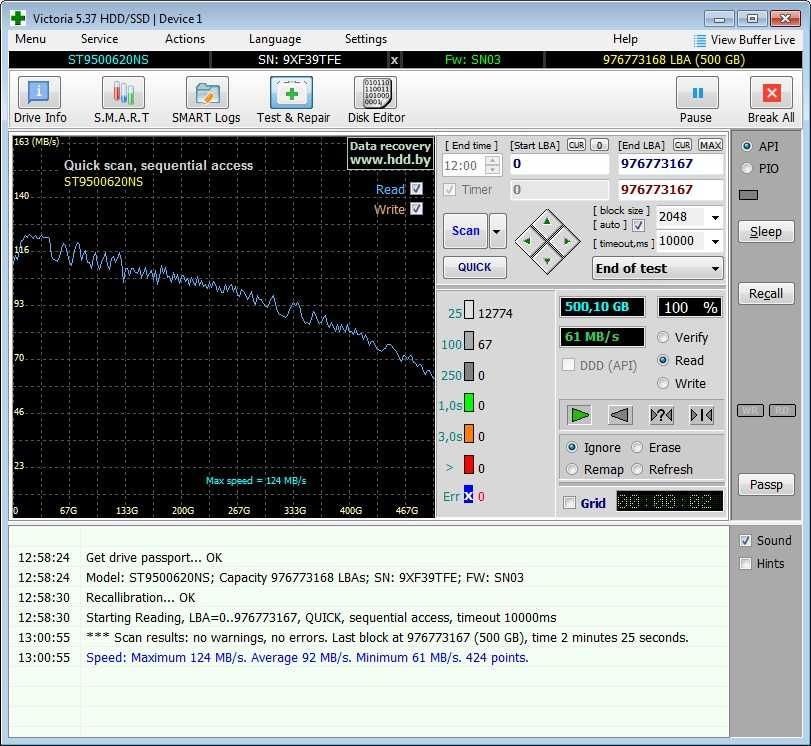The image size is (811, 746).
Task: Select the Remap radio option
Action: (x=572, y=469)
